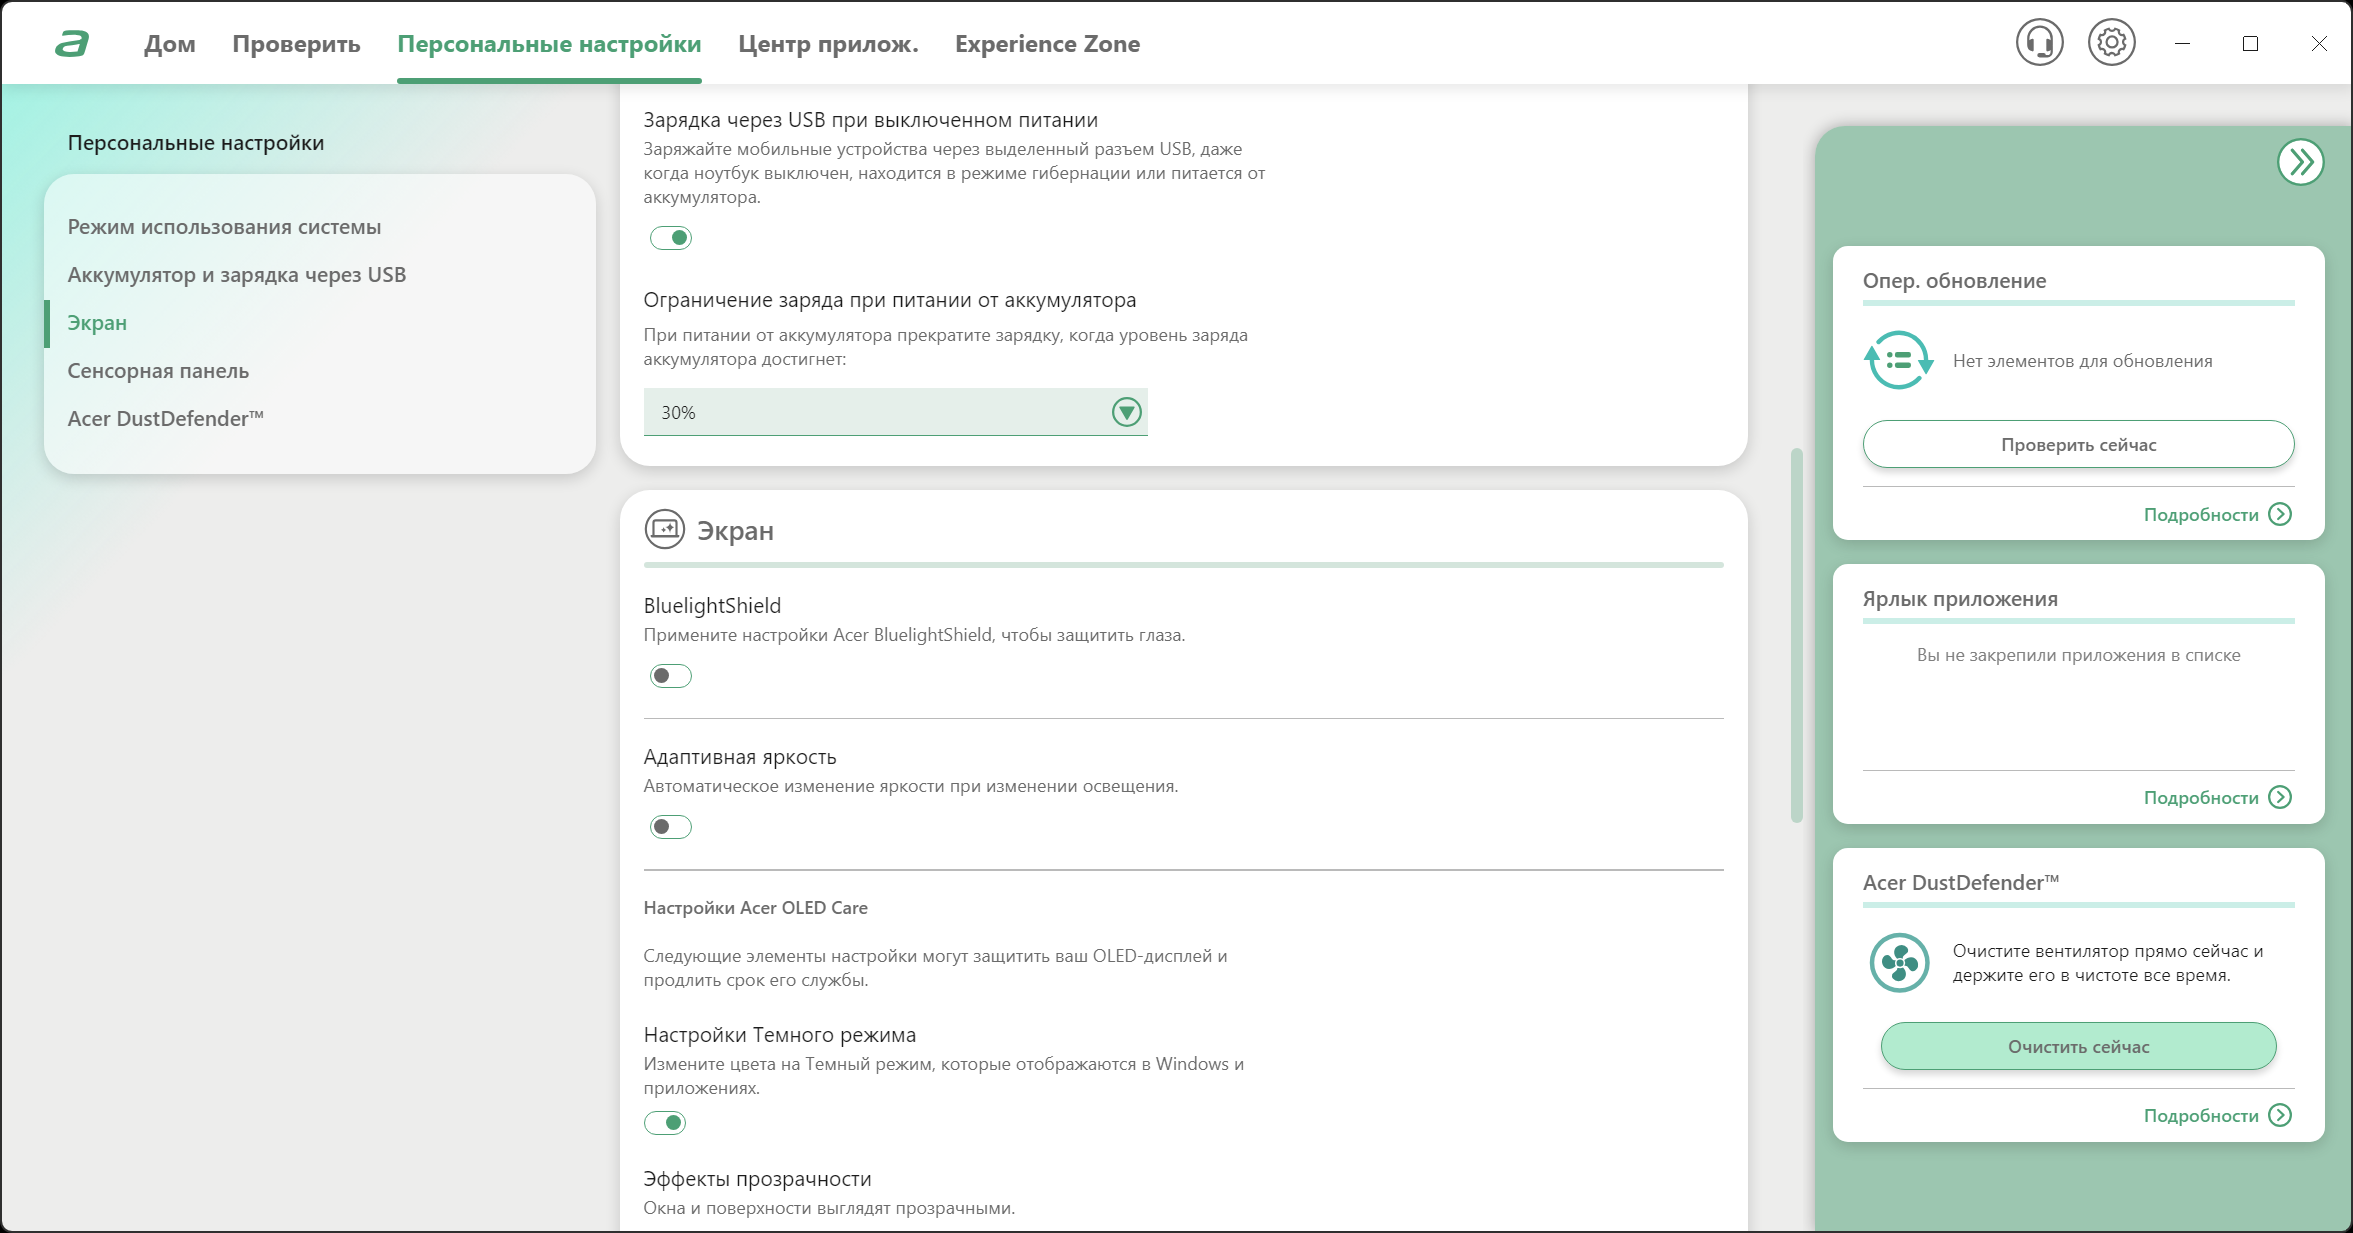Switch to the Проверить tab

[296, 44]
